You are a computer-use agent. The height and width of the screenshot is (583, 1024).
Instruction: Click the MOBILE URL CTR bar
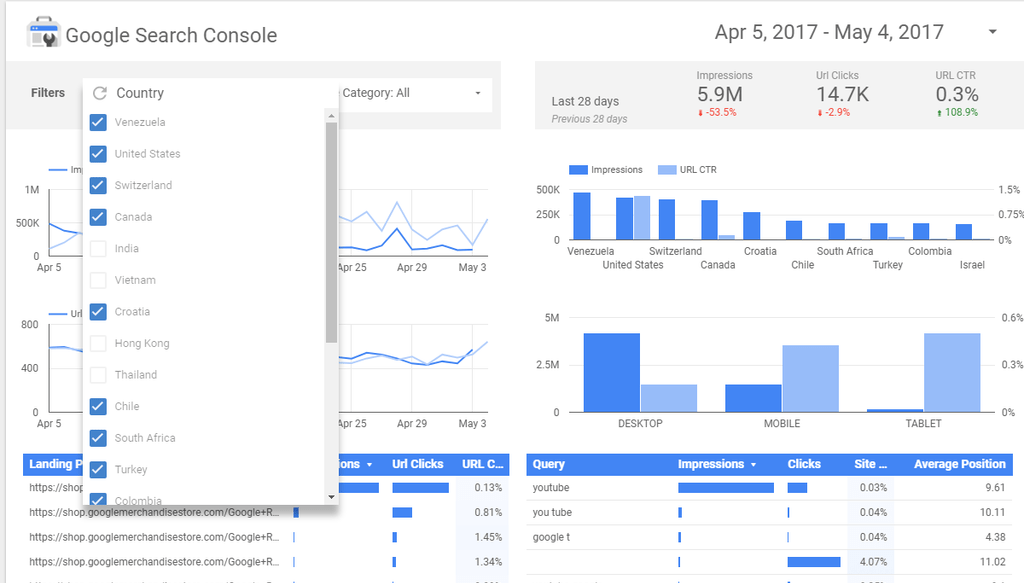coord(810,379)
